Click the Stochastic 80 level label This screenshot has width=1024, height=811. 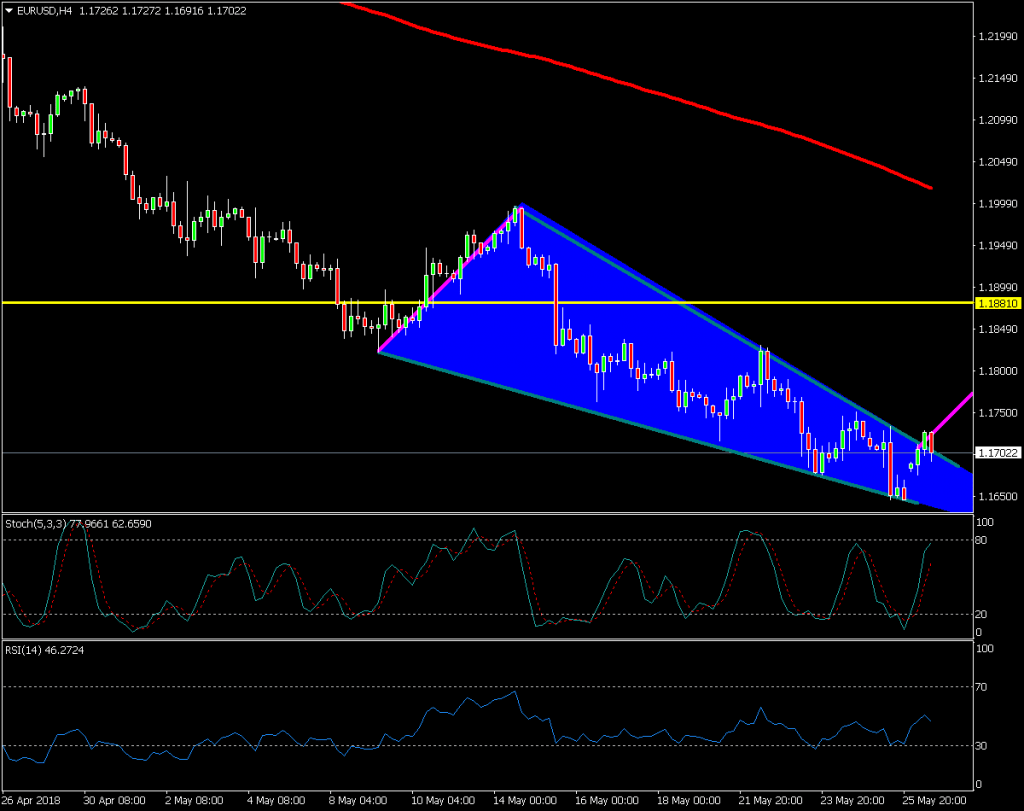point(982,540)
